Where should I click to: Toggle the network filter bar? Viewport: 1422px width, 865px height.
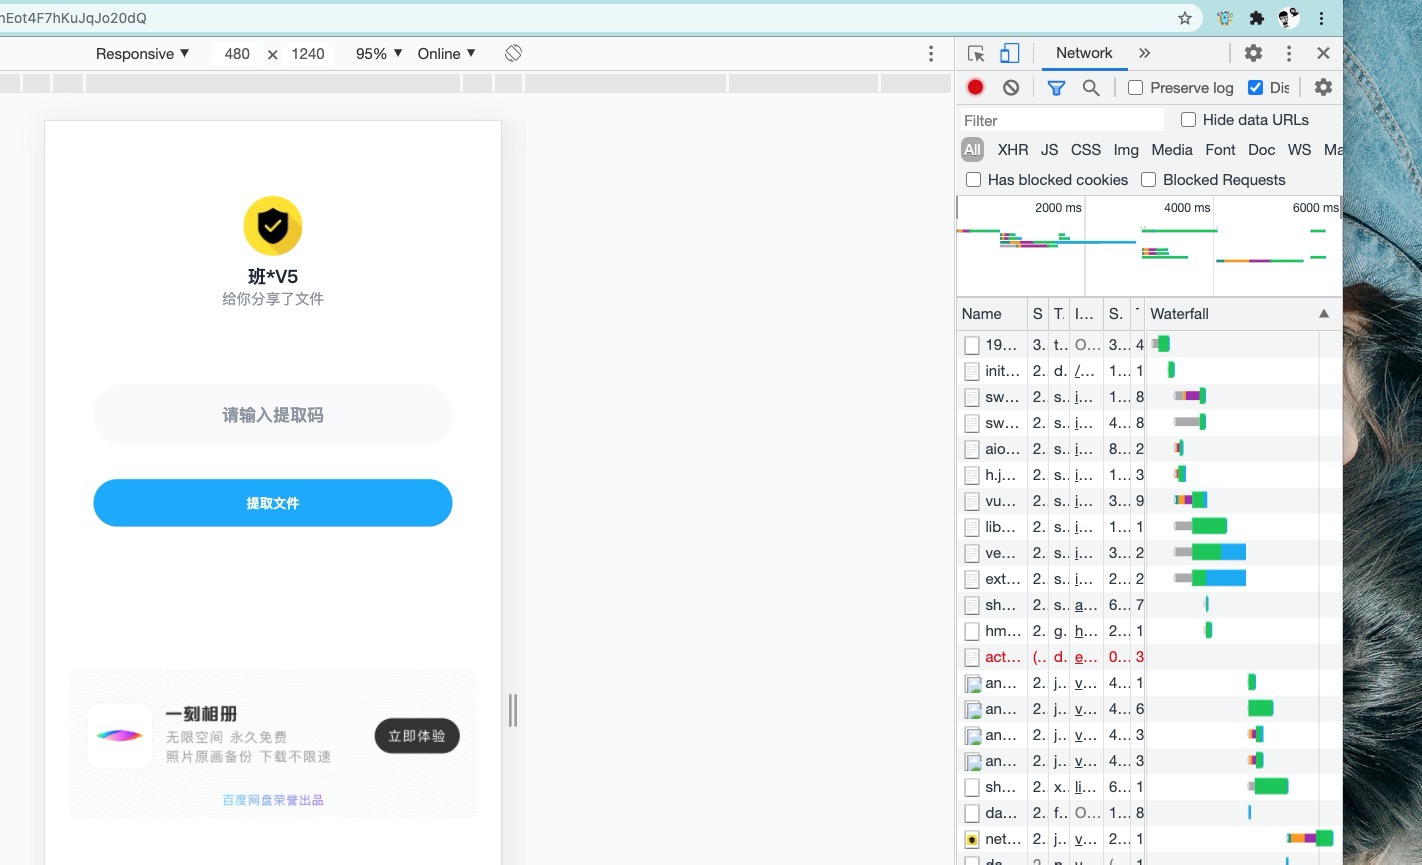[1056, 88]
